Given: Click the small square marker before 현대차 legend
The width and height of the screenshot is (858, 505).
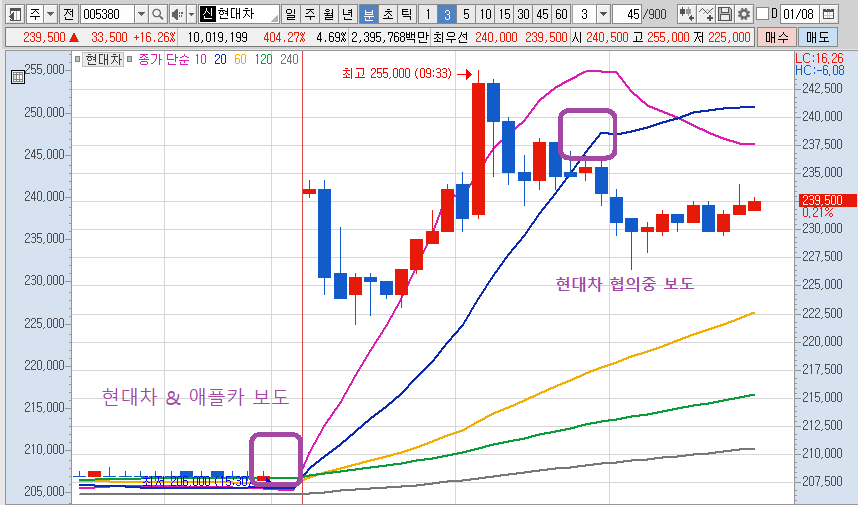Looking at the screenshot, I should (x=77, y=59).
